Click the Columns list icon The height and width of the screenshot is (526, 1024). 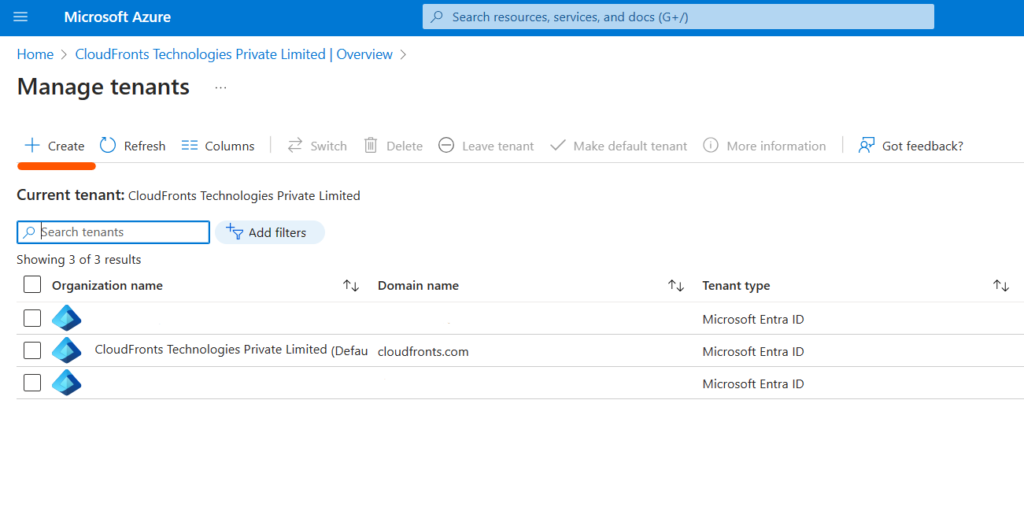(189, 145)
